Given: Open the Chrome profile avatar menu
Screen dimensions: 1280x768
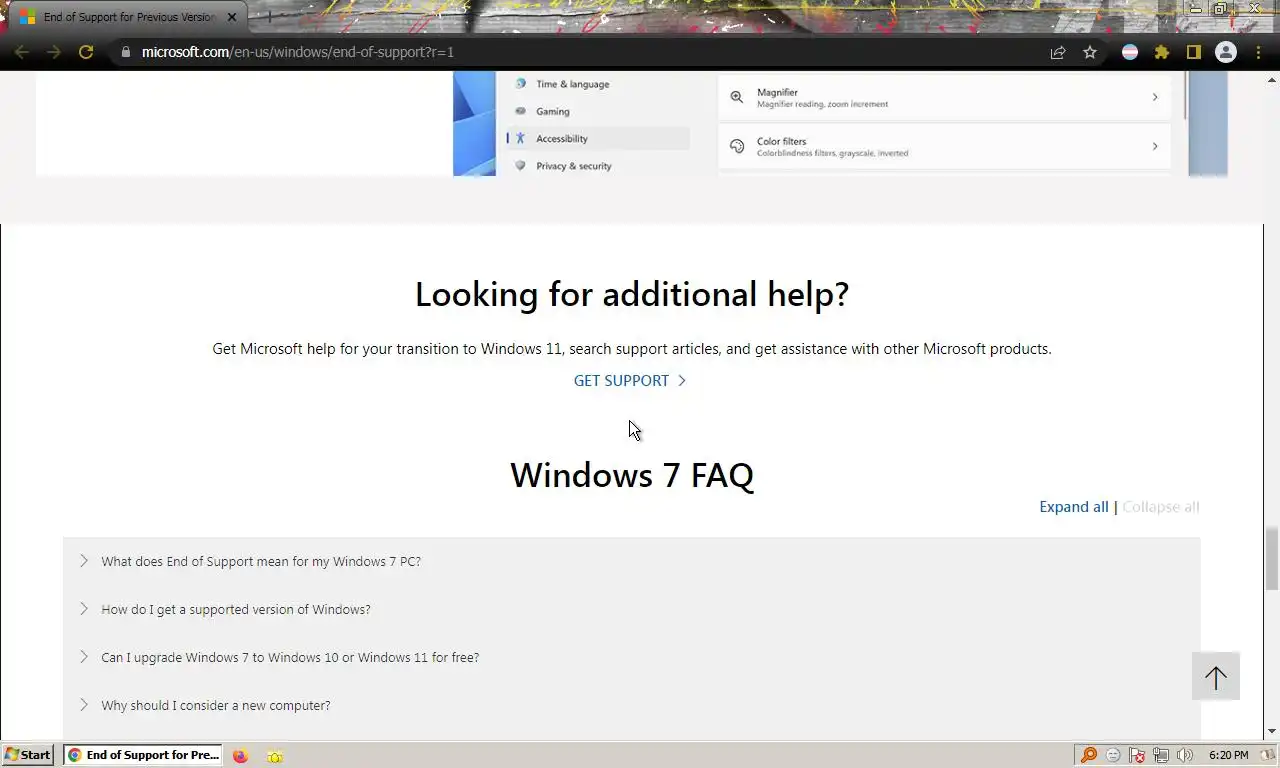Looking at the screenshot, I should point(1226,52).
